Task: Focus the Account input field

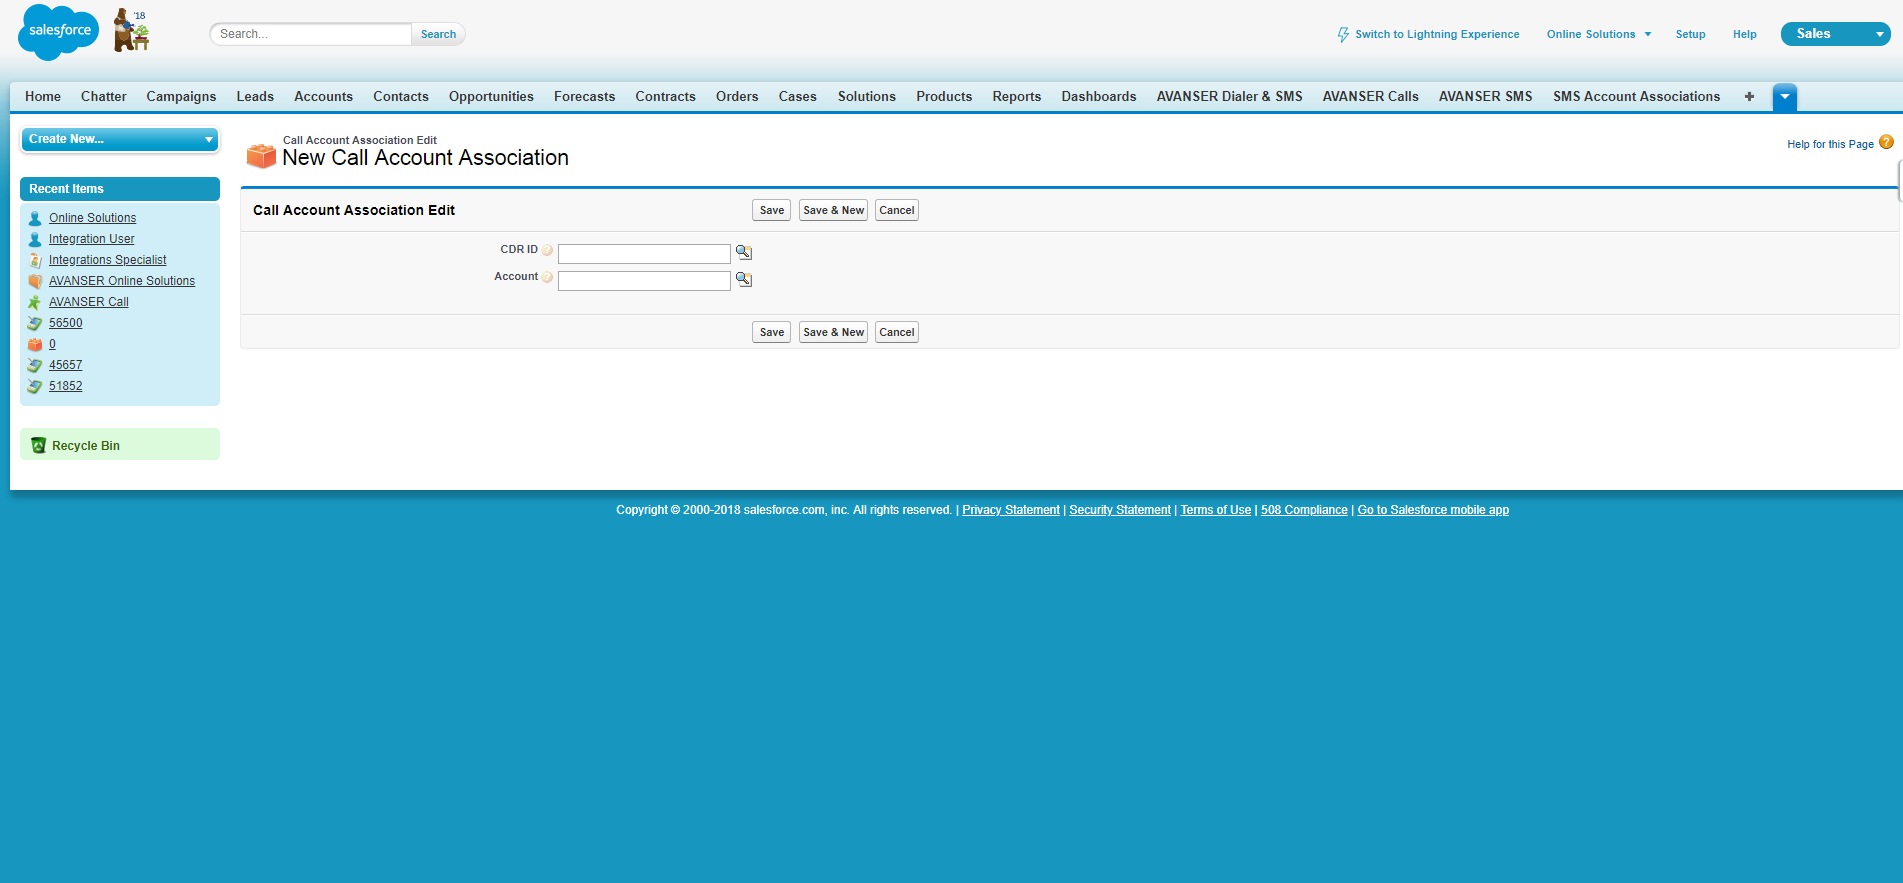Action: [x=644, y=281]
